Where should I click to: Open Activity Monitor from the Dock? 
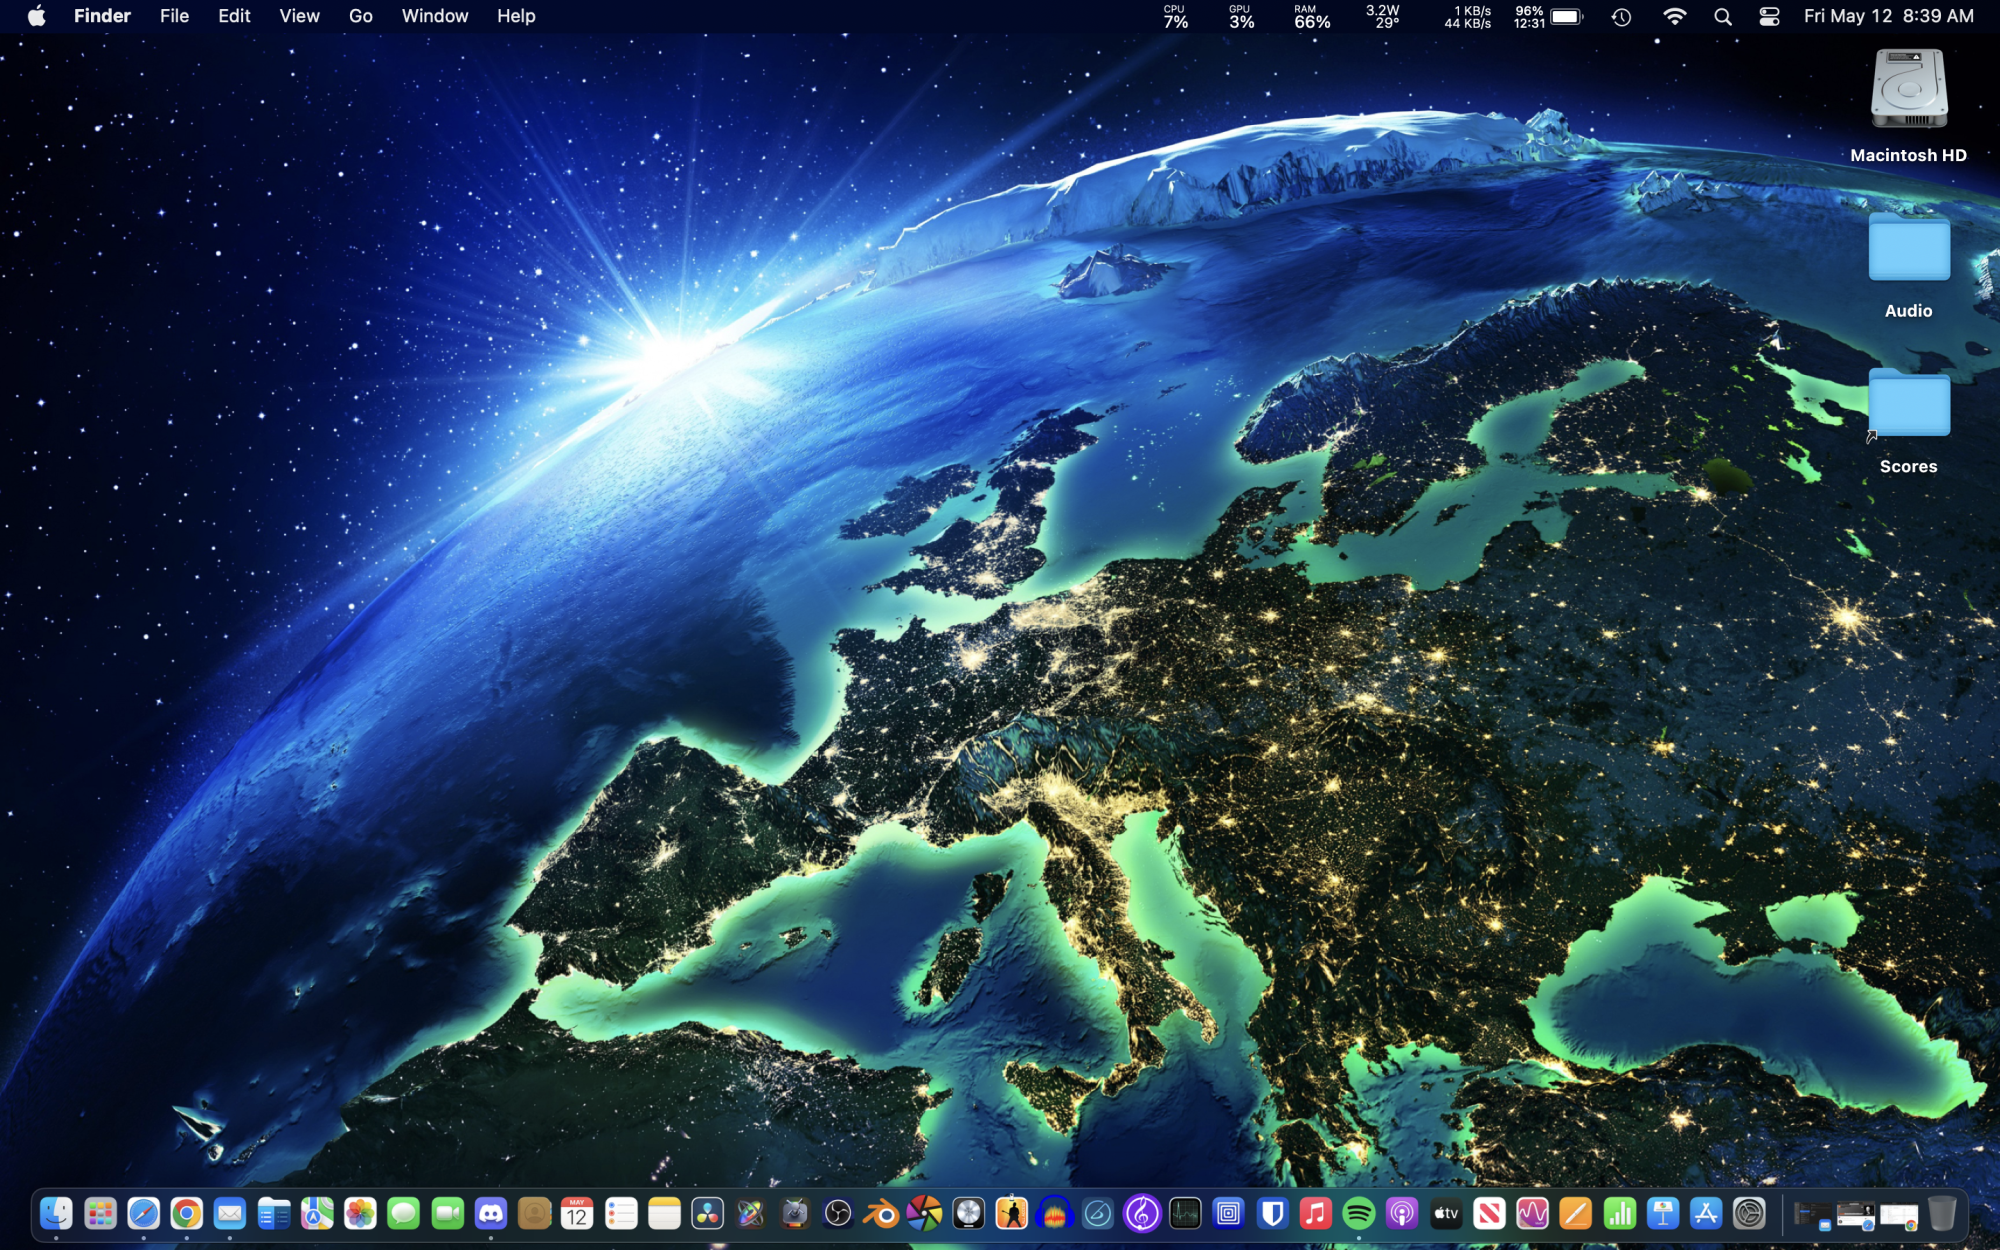click(x=1185, y=1214)
